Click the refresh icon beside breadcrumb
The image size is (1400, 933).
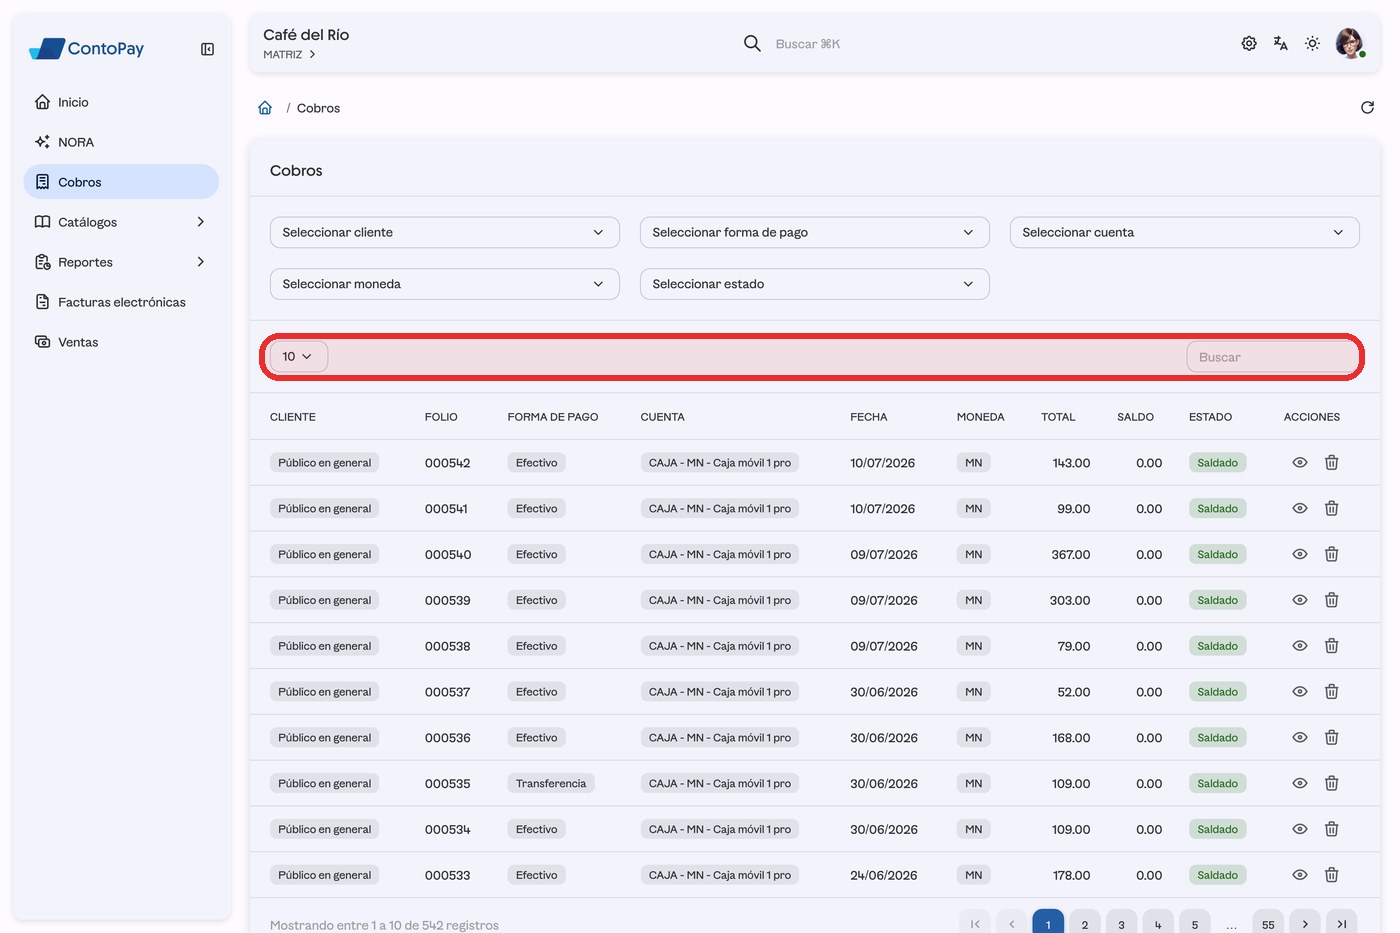pyautogui.click(x=1367, y=108)
